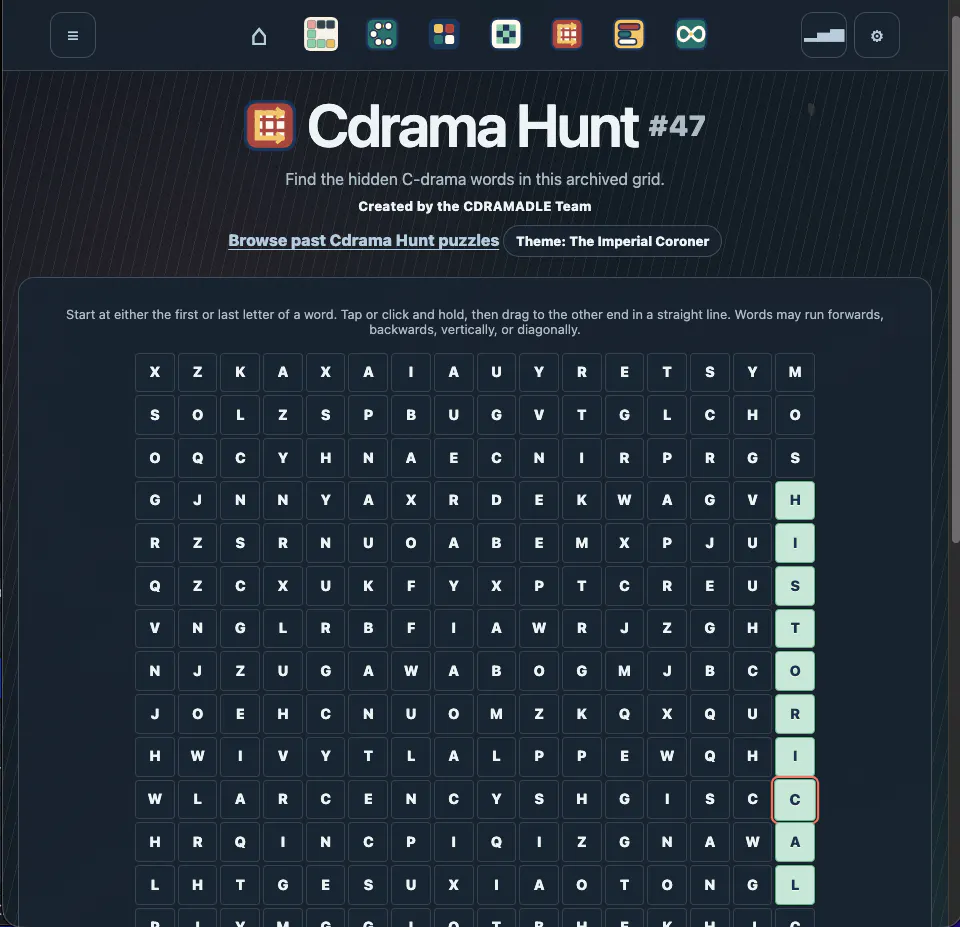Select the highlighted letter S cell
The width and height of the screenshot is (960, 927).
point(795,586)
